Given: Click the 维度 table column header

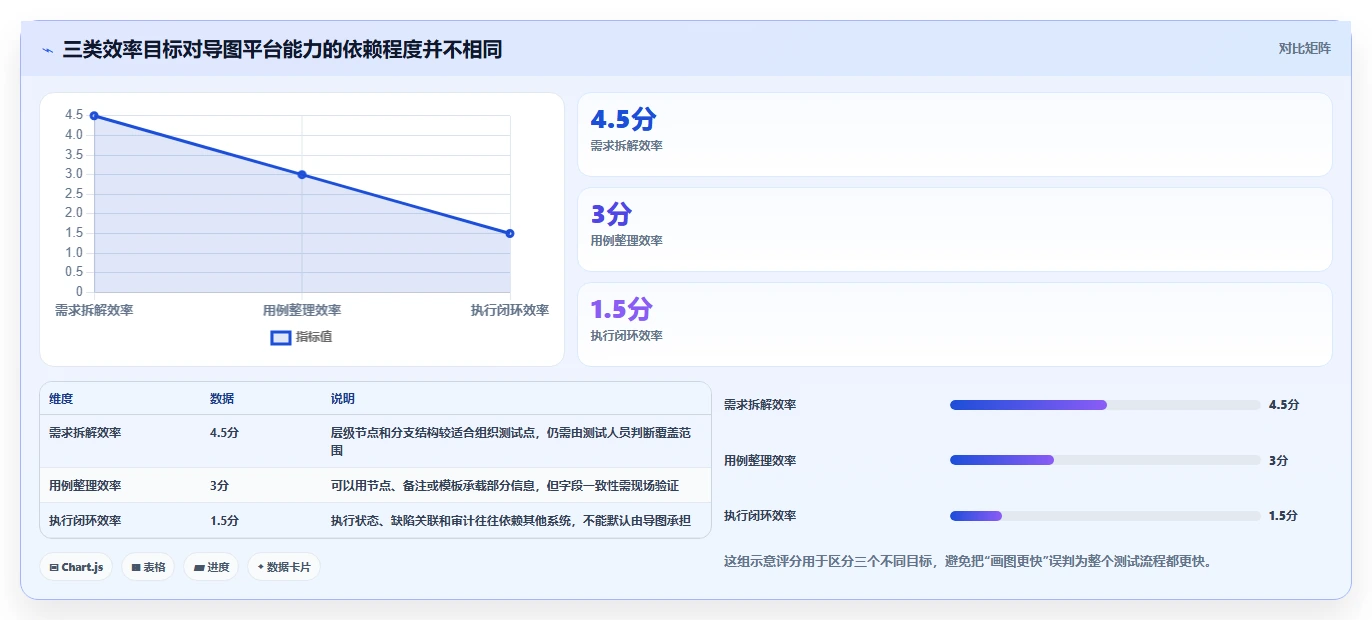Looking at the screenshot, I should (x=61, y=399).
